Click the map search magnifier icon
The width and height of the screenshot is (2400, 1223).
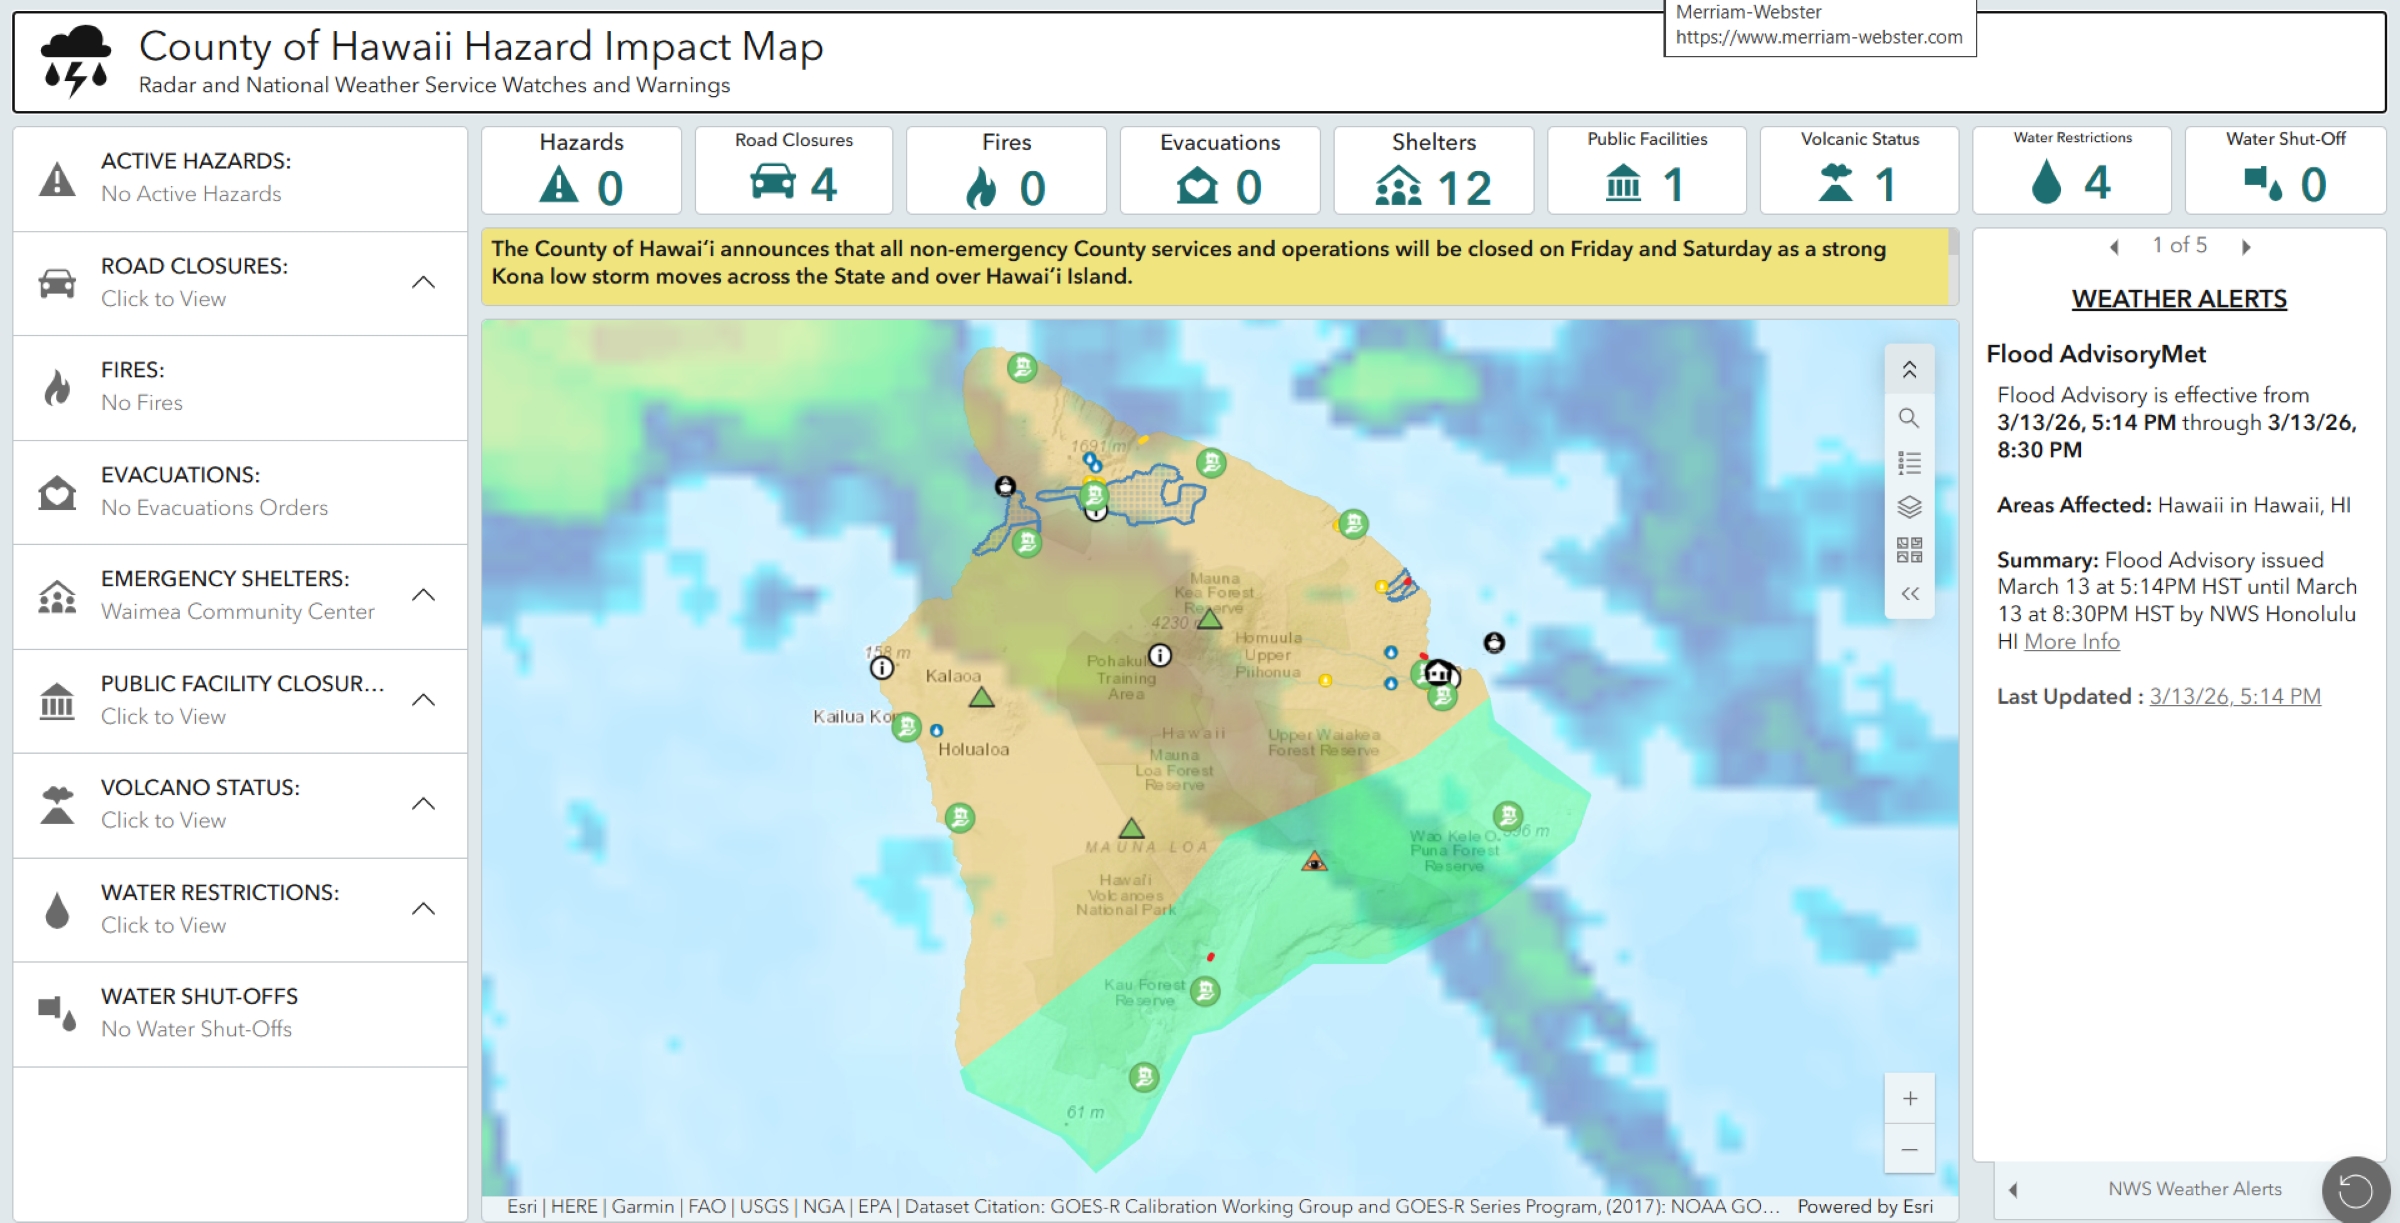pyautogui.click(x=1908, y=417)
